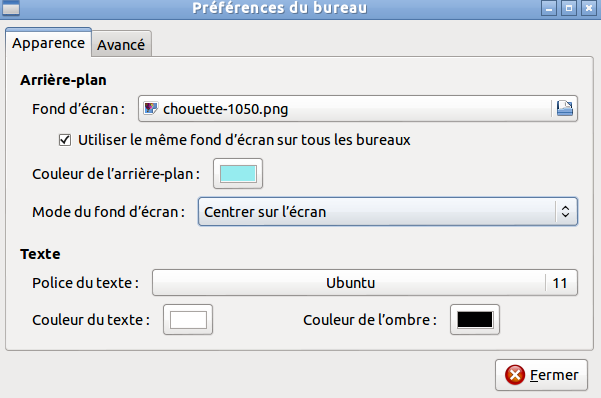
Task: Open the Mode du fond d'écran dropdown
Action: pos(388,212)
